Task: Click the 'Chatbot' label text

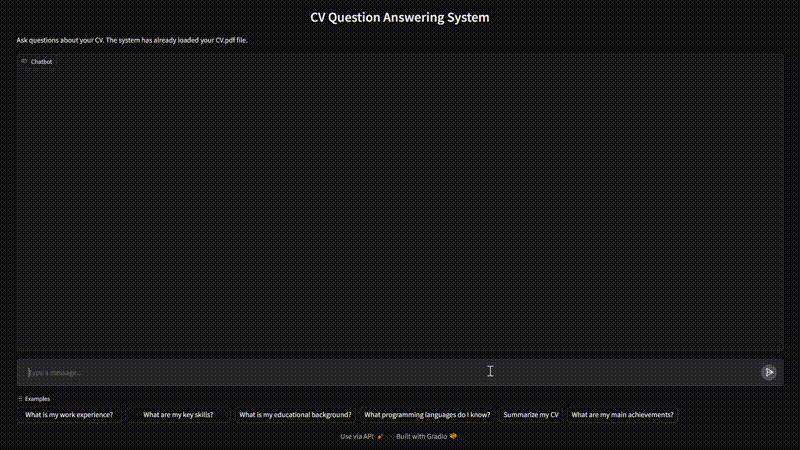Action: tap(42, 61)
